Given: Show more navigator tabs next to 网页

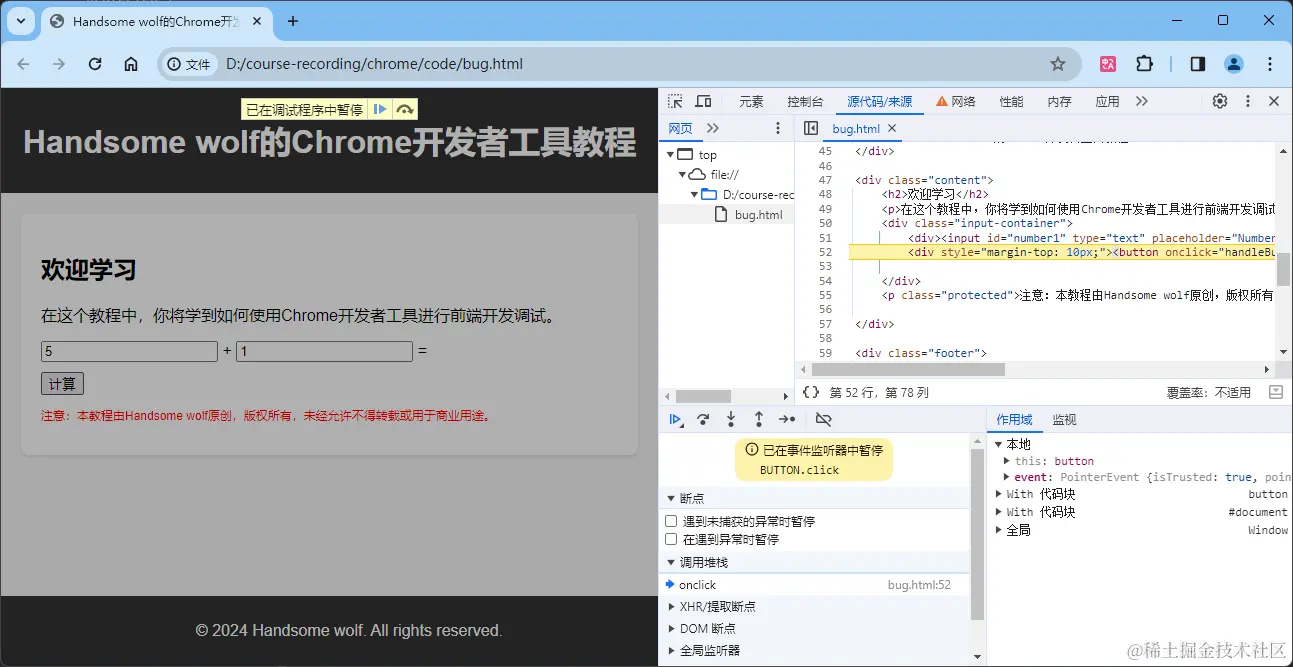Looking at the screenshot, I should pyautogui.click(x=713, y=128).
